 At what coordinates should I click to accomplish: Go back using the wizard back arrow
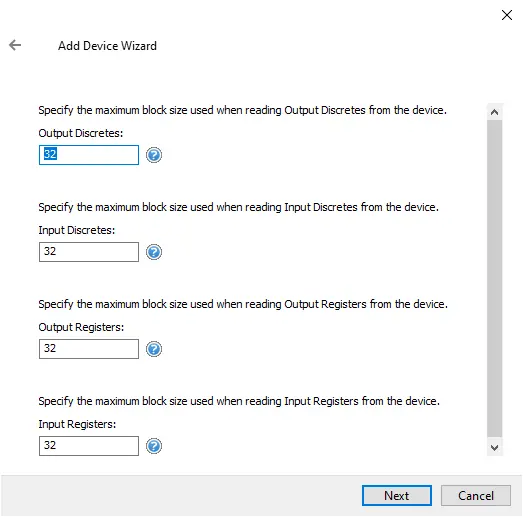click(15, 45)
